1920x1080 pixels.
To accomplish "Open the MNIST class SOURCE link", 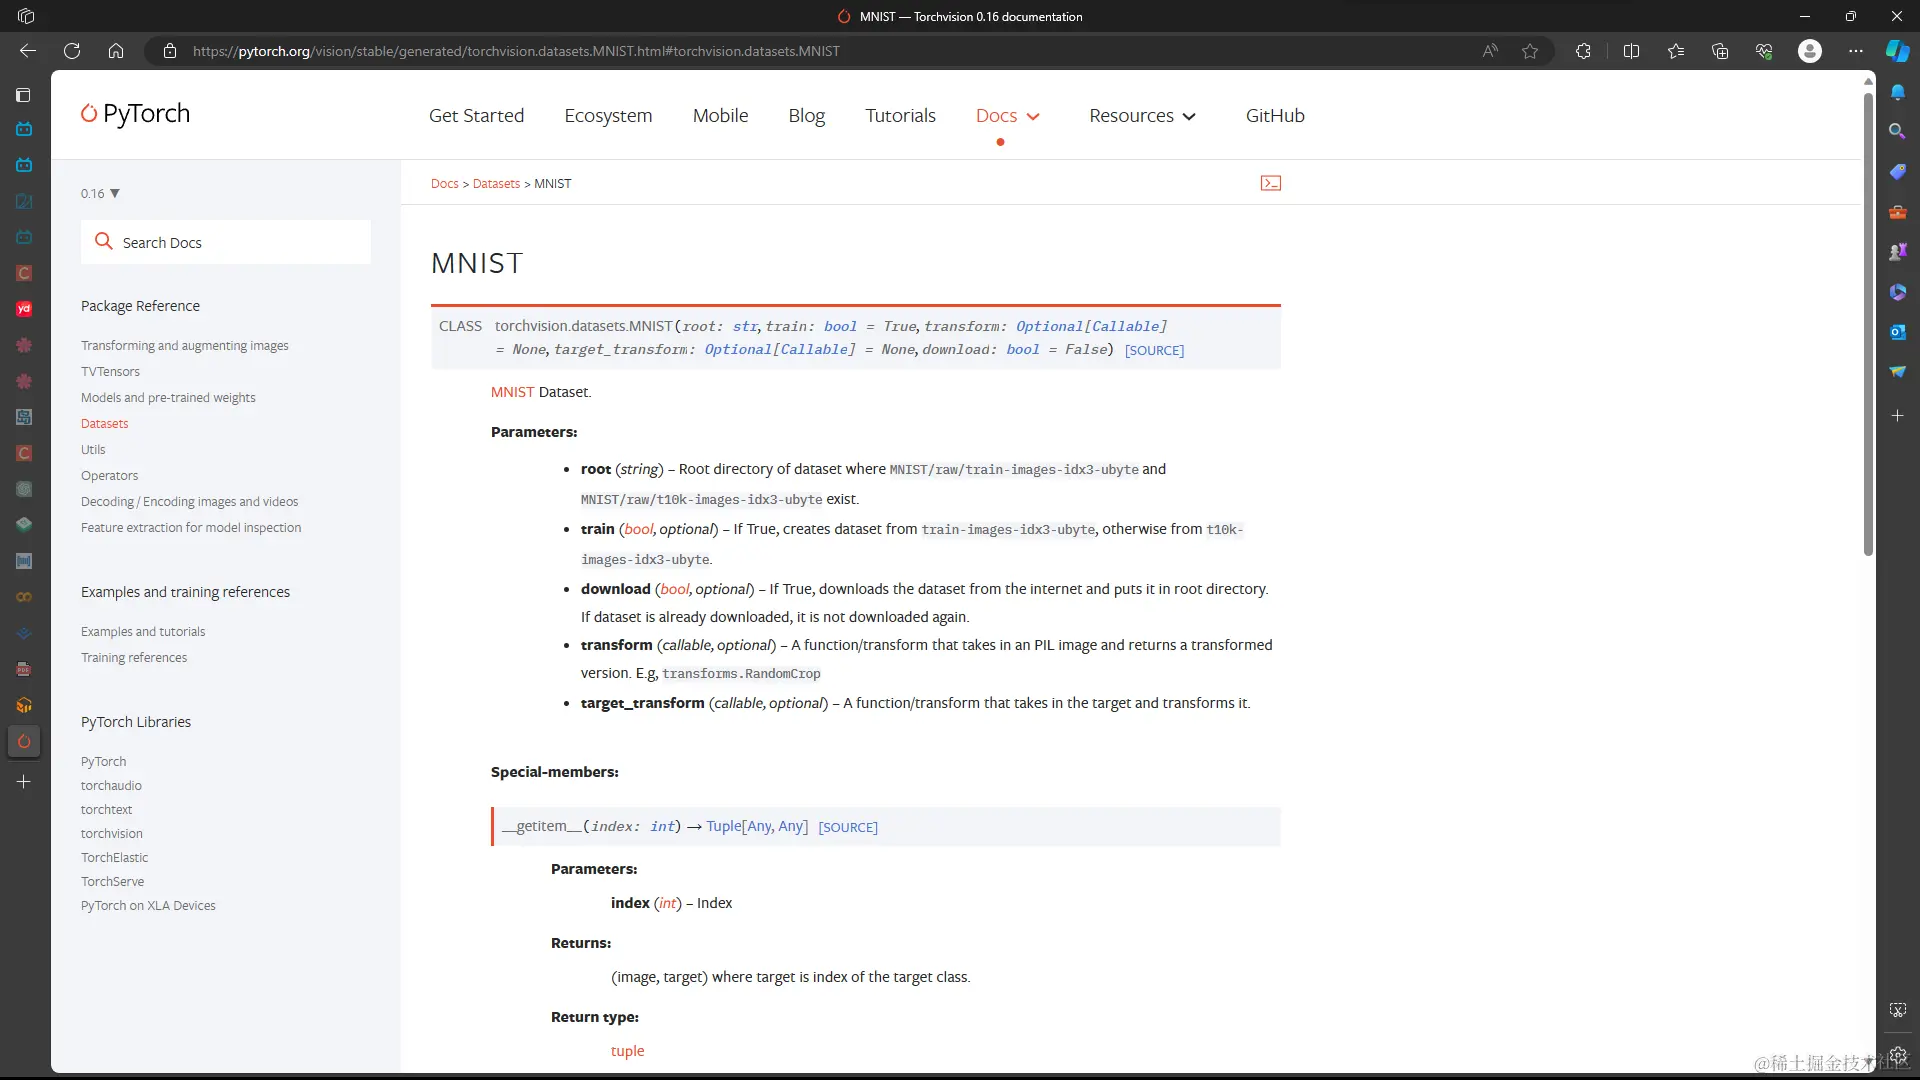I will (1154, 351).
